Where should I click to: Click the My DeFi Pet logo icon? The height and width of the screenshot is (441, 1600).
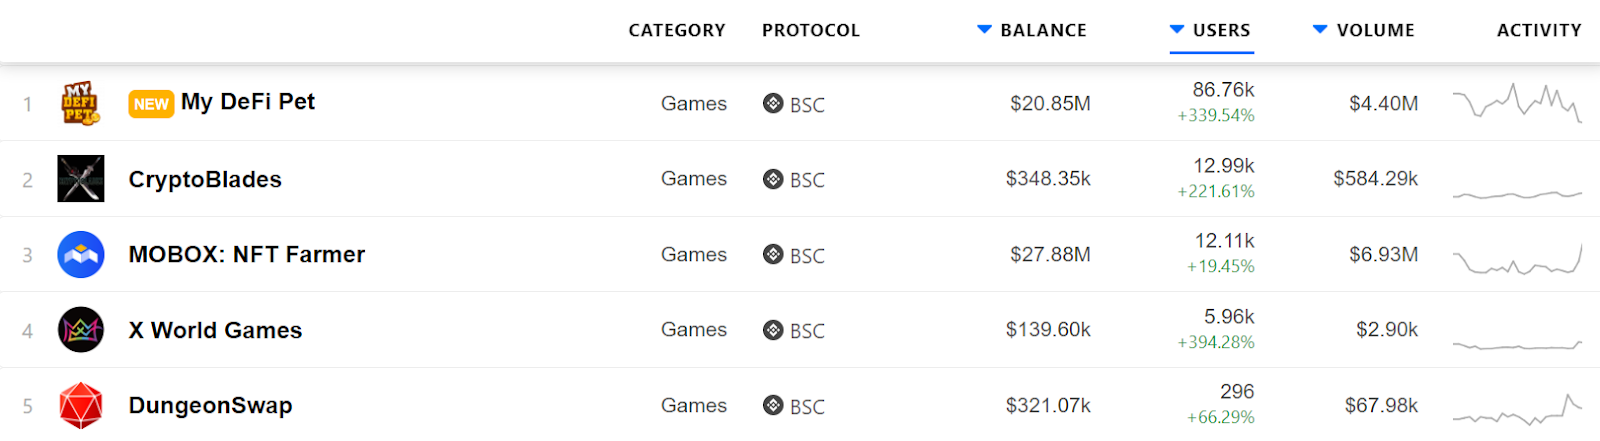[x=81, y=103]
